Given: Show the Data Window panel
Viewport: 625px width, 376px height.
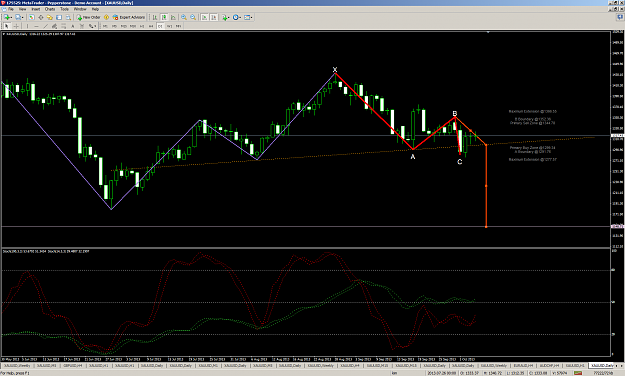Looking at the screenshot, I should pos(41,17).
